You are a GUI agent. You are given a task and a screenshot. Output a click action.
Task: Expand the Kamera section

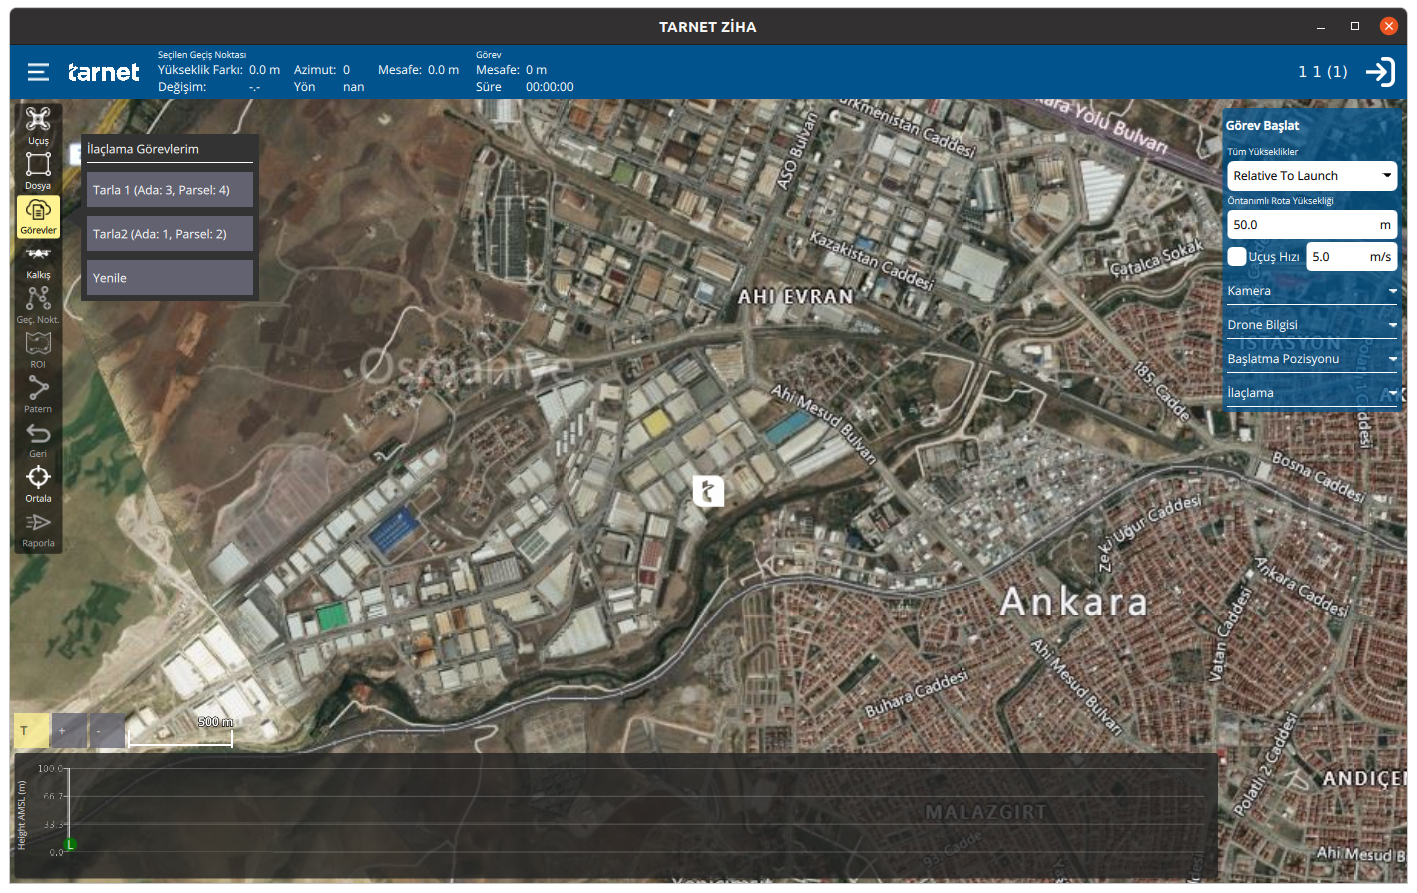1312,291
